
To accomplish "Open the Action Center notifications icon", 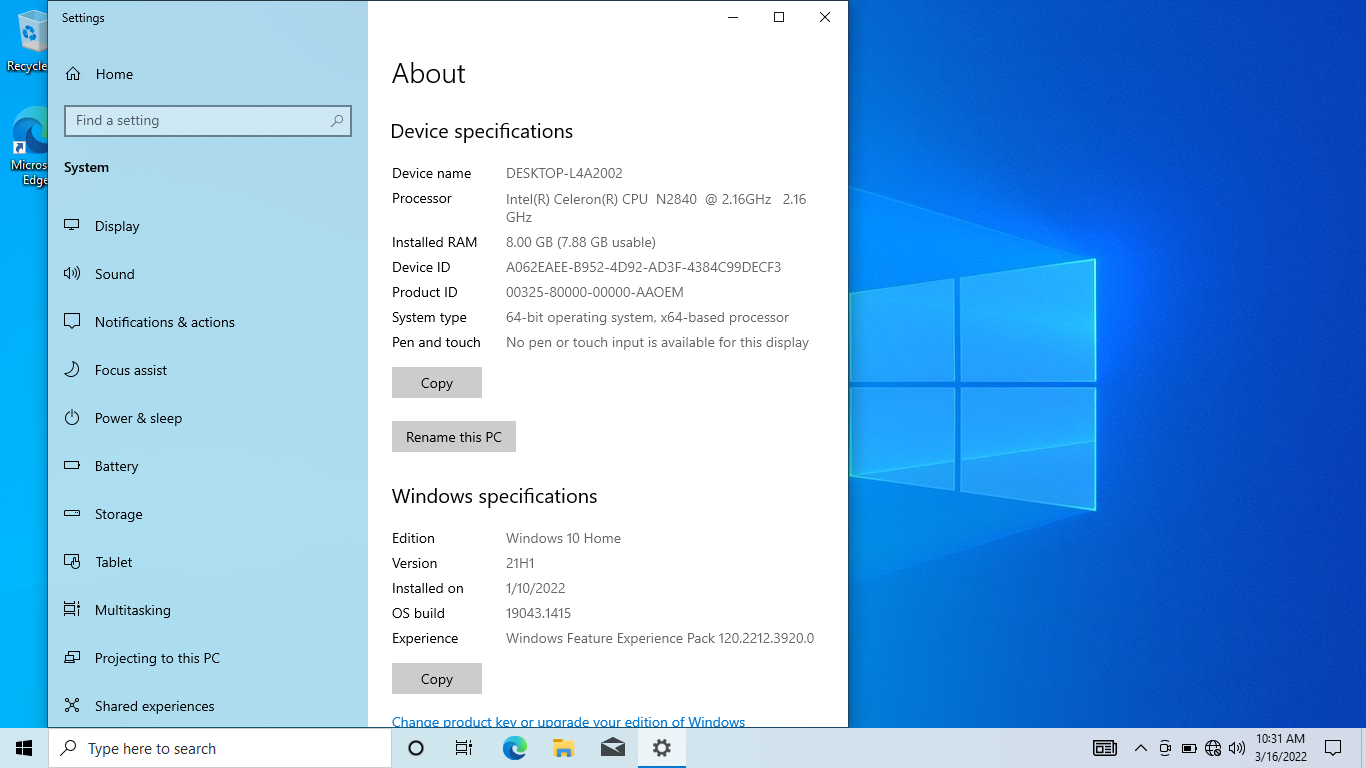I will click(1333, 748).
